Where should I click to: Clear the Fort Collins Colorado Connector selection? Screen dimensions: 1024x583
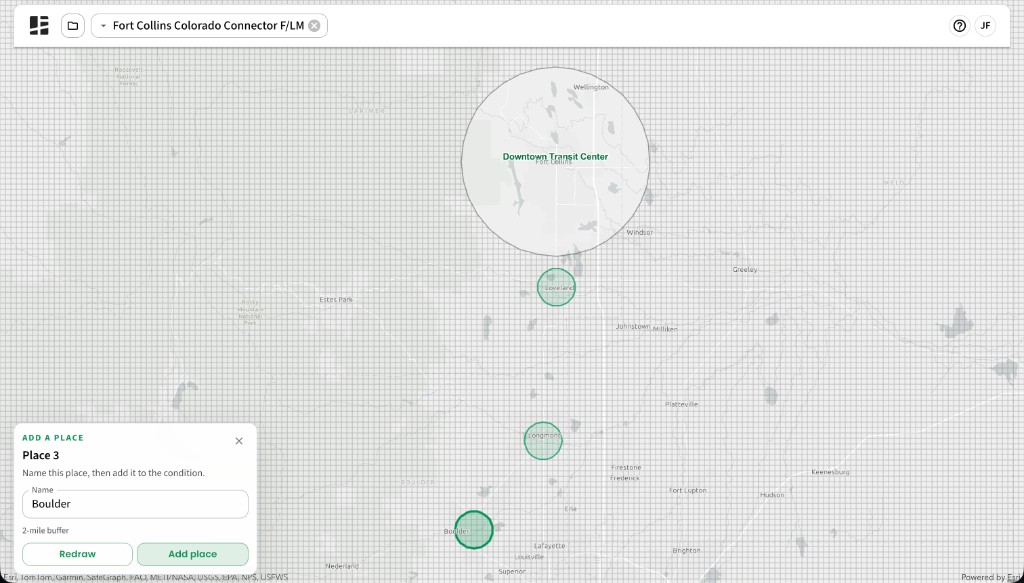(314, 25)
